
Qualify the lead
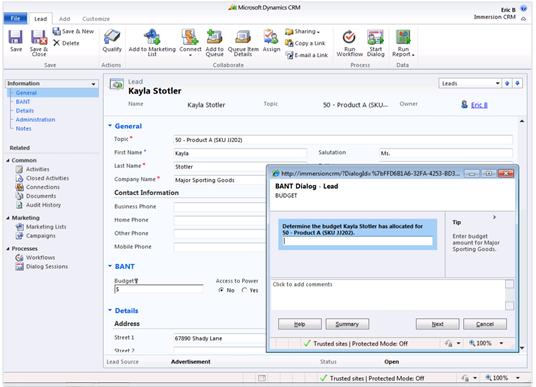[x=112, y=41]
